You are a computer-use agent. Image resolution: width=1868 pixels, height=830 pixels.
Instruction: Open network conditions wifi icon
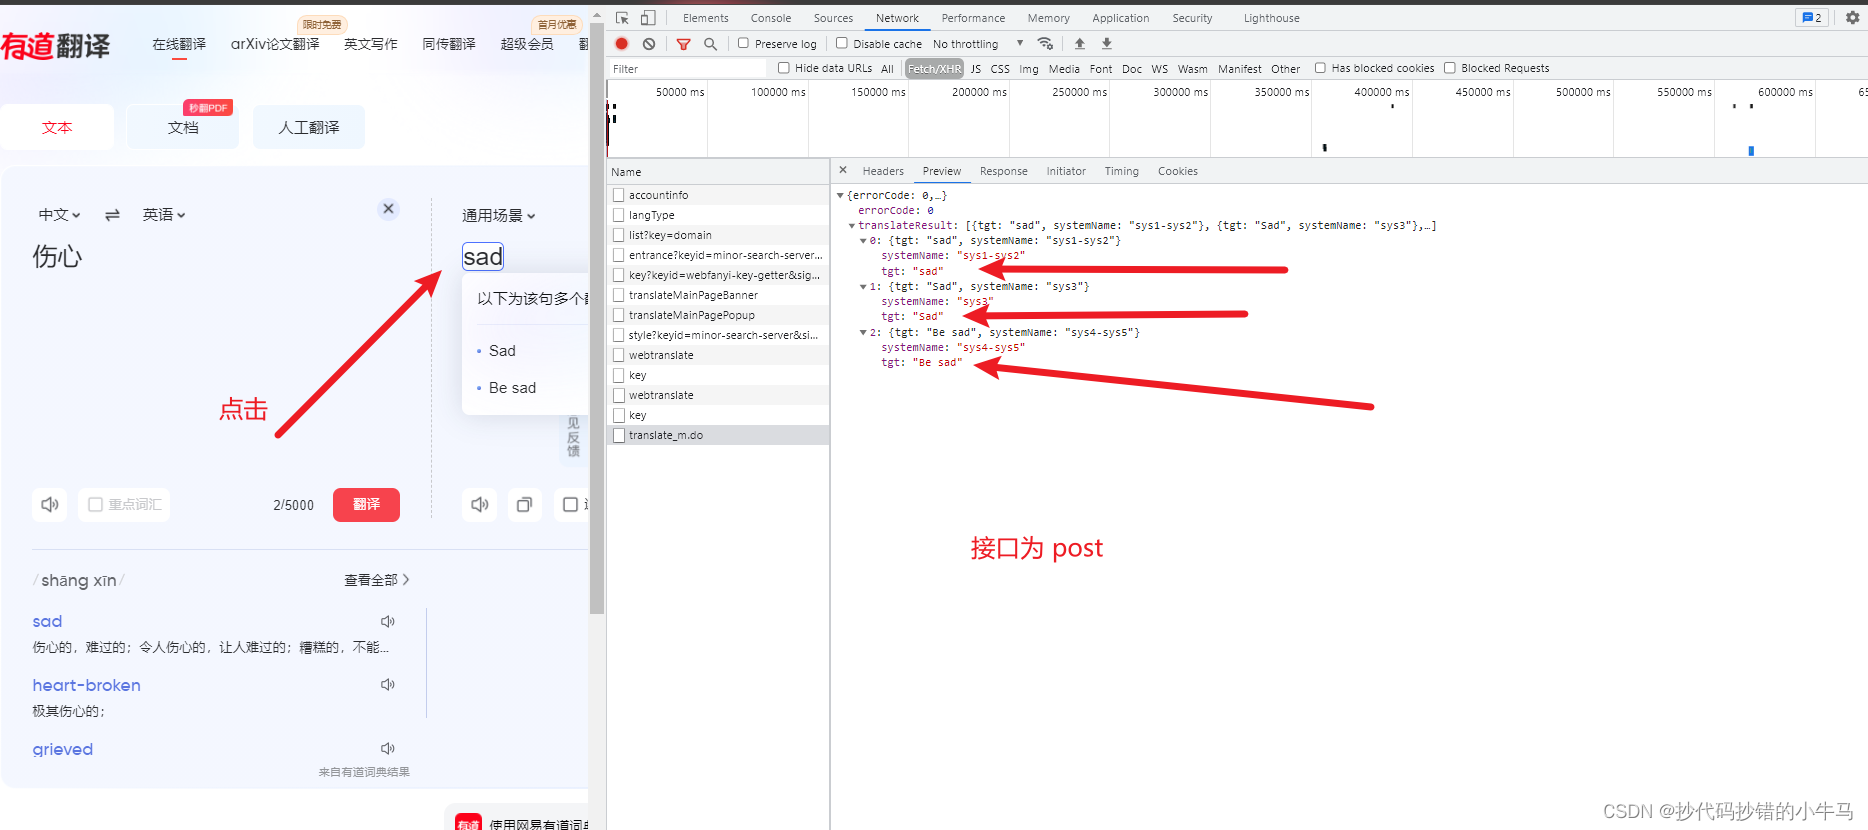tap(1045, 44)
